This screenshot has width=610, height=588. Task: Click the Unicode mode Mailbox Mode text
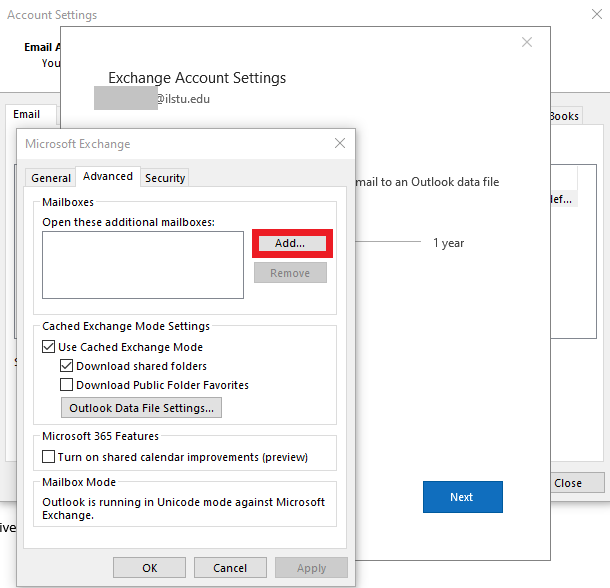pyautogui.click(x=183, y=508)
